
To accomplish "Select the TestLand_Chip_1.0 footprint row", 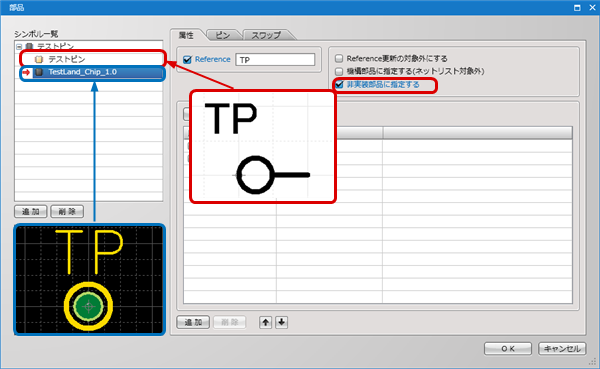I will click(x=92, y=72).
